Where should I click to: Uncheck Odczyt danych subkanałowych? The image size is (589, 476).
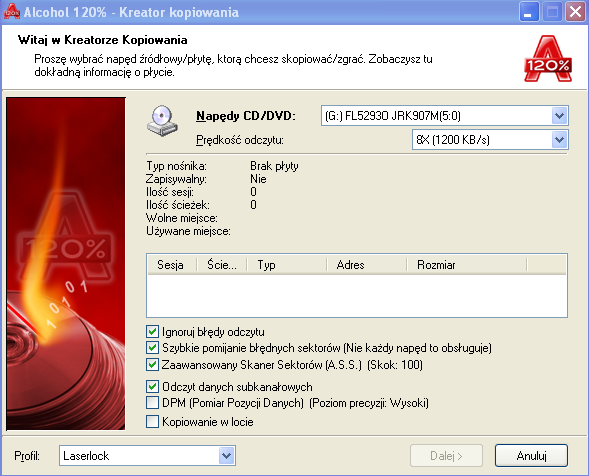point(152,387)
